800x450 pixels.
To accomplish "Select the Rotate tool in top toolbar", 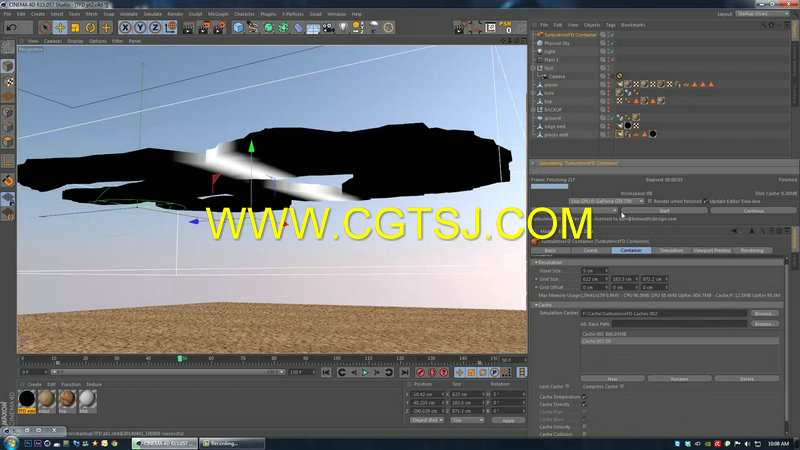I will click(90, 28).
